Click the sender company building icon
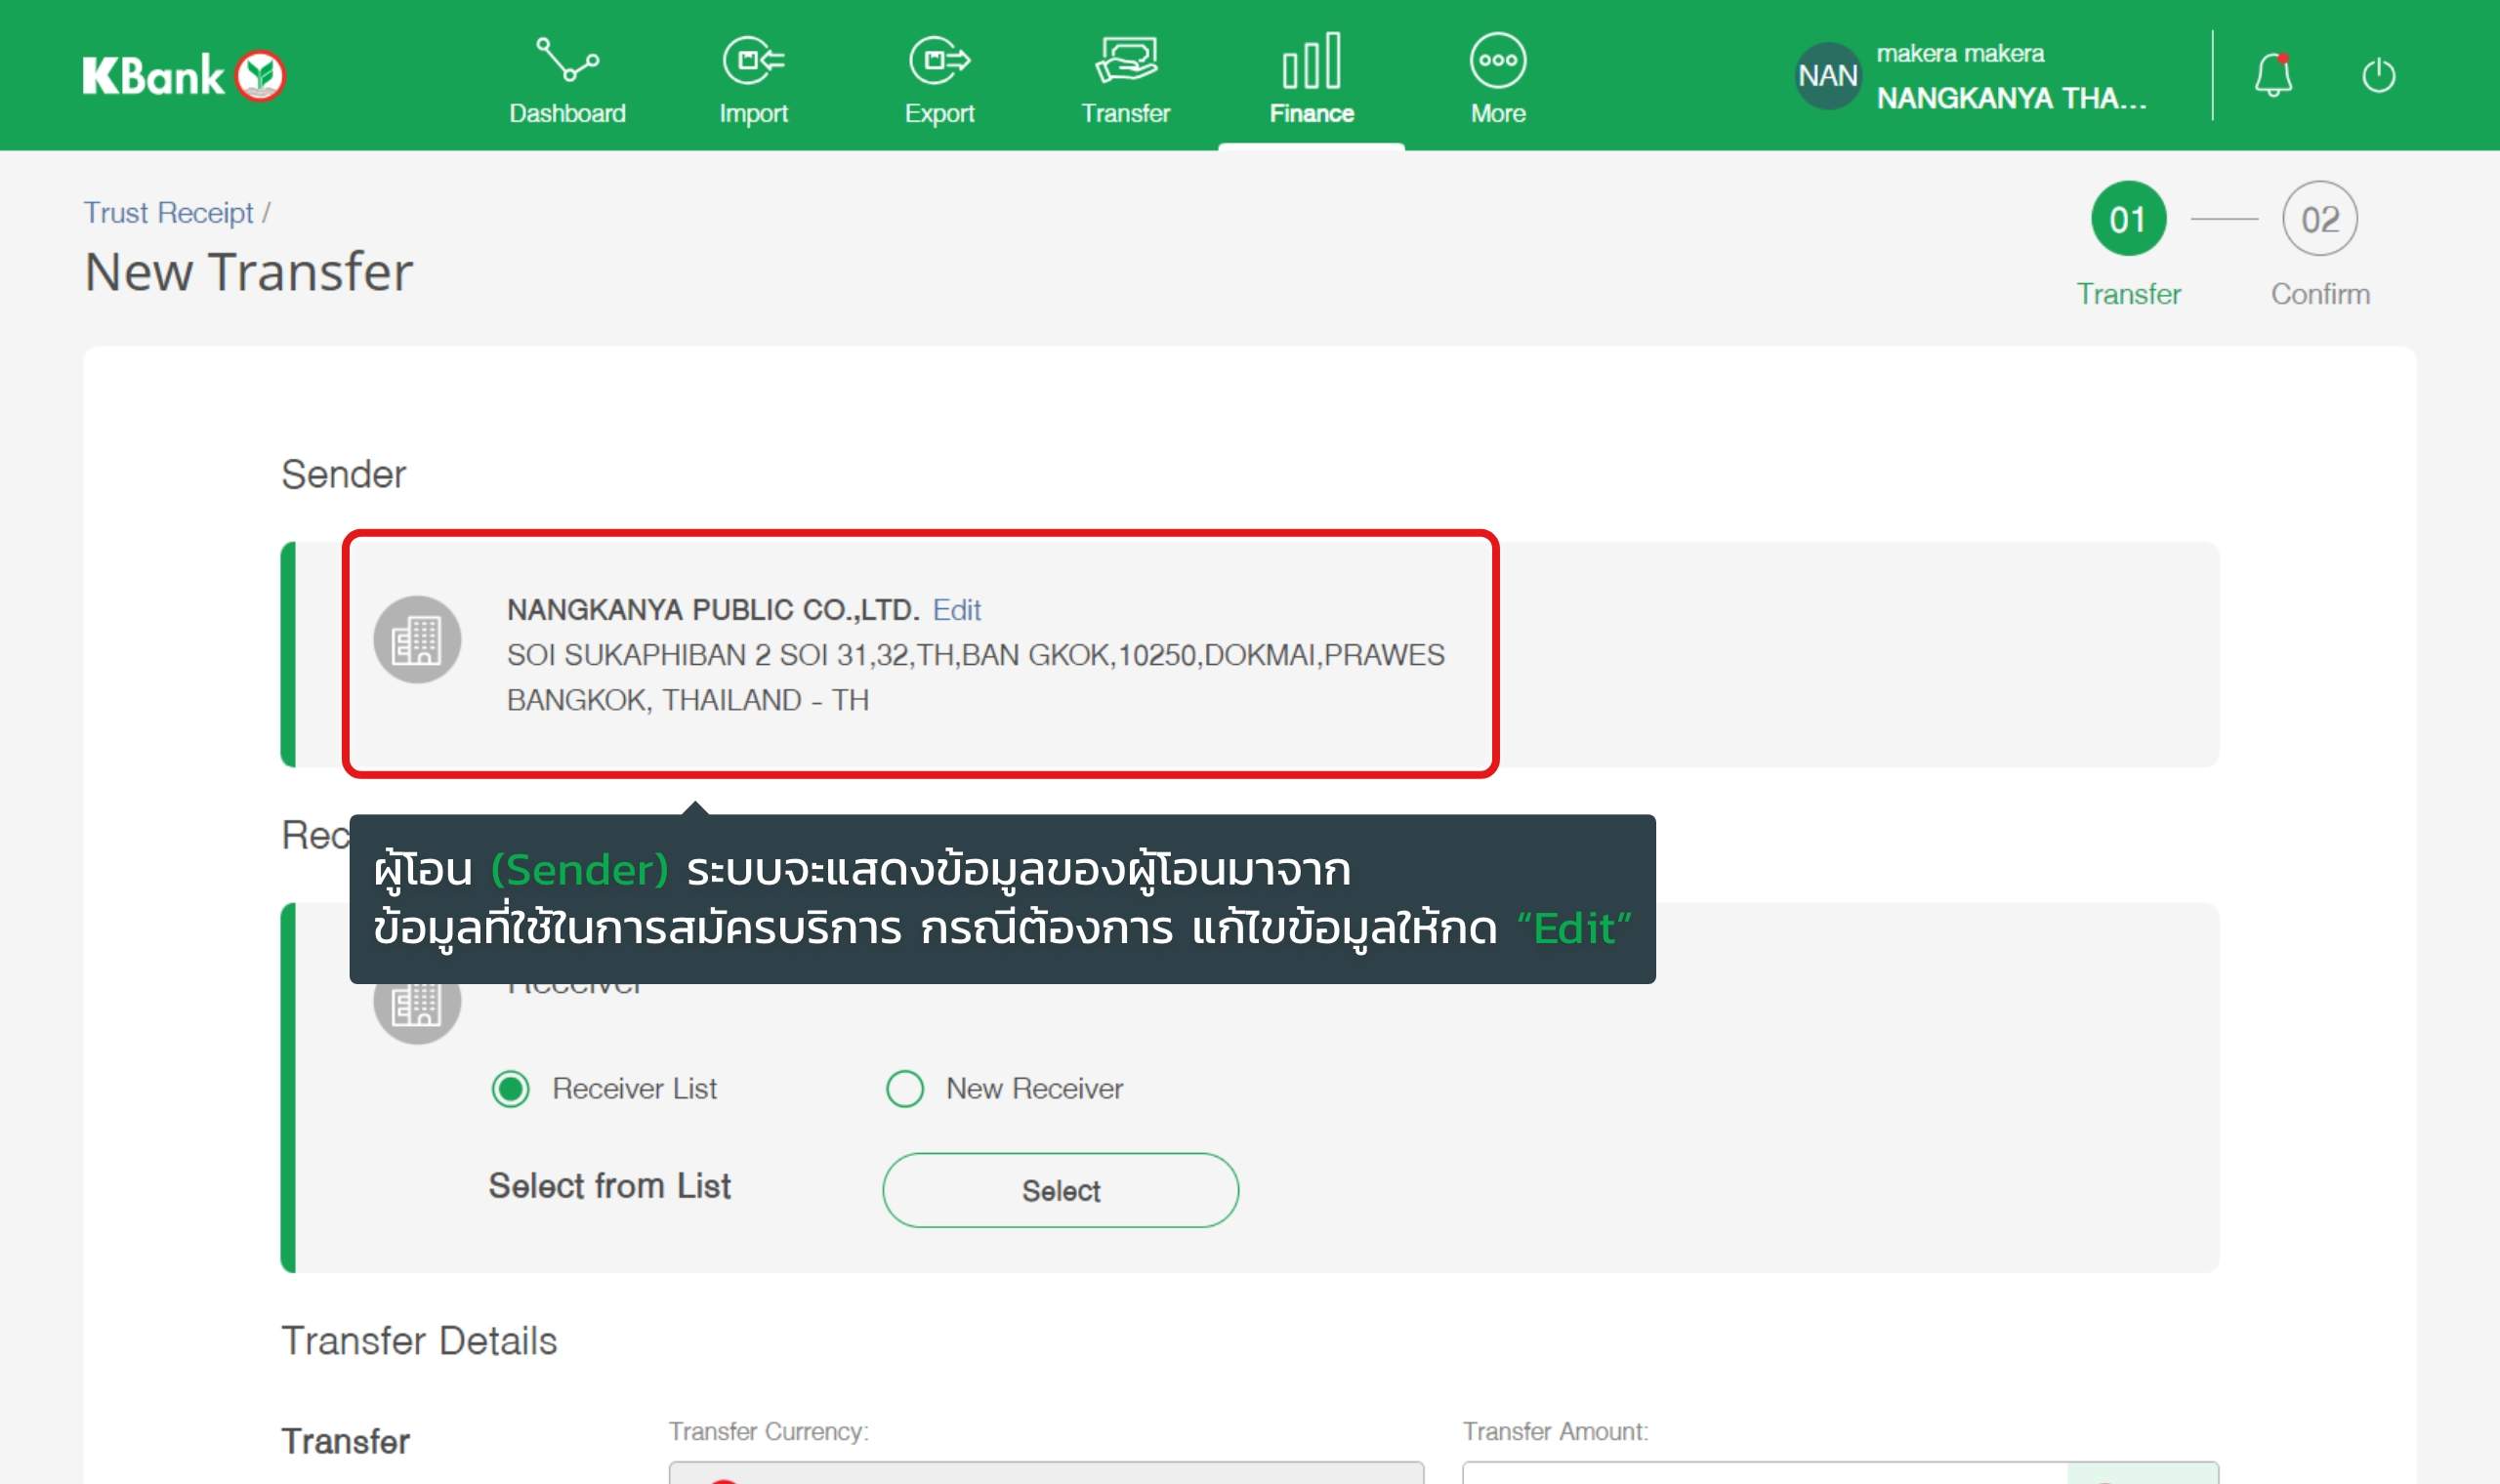Screen dimensions: 2500x1484 (417, 640)
